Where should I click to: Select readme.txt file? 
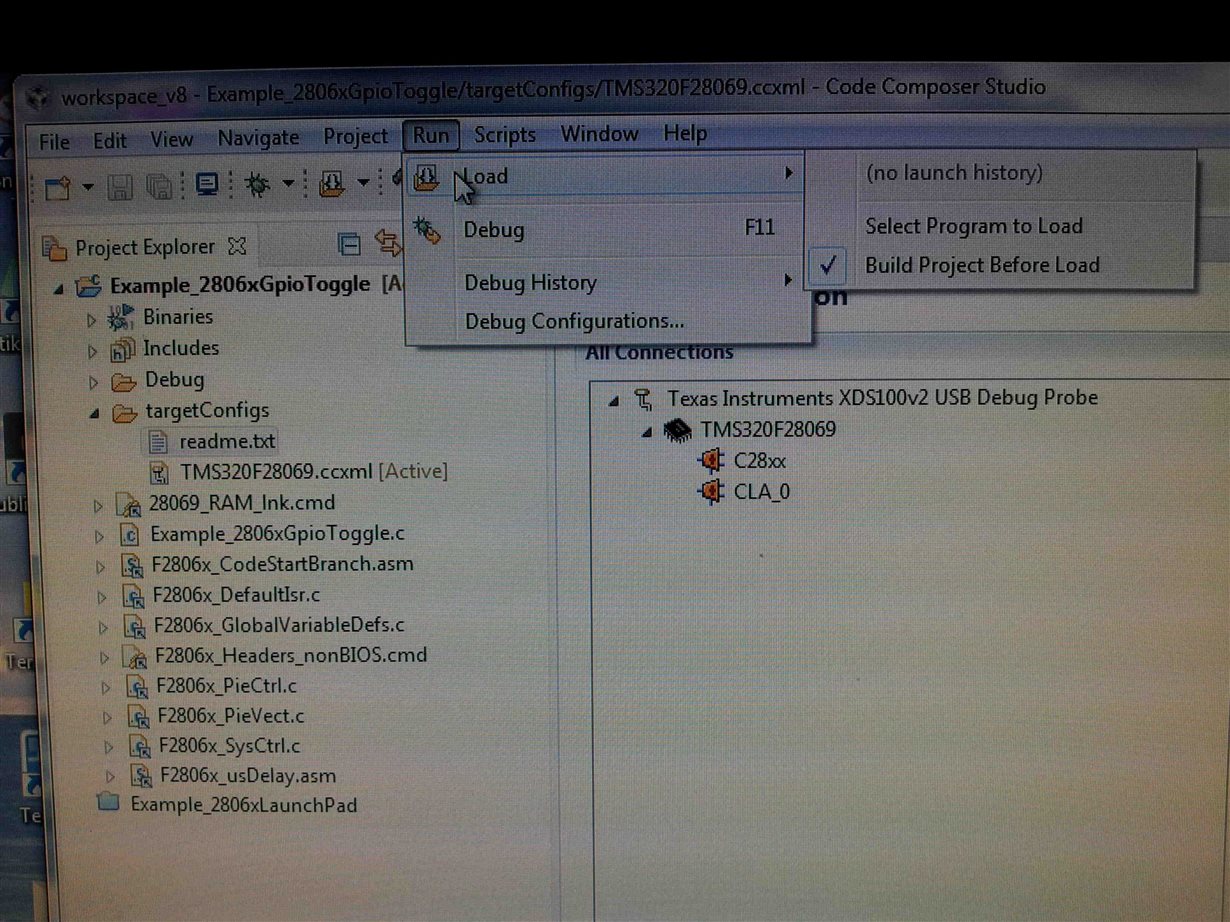pos(227,441)
